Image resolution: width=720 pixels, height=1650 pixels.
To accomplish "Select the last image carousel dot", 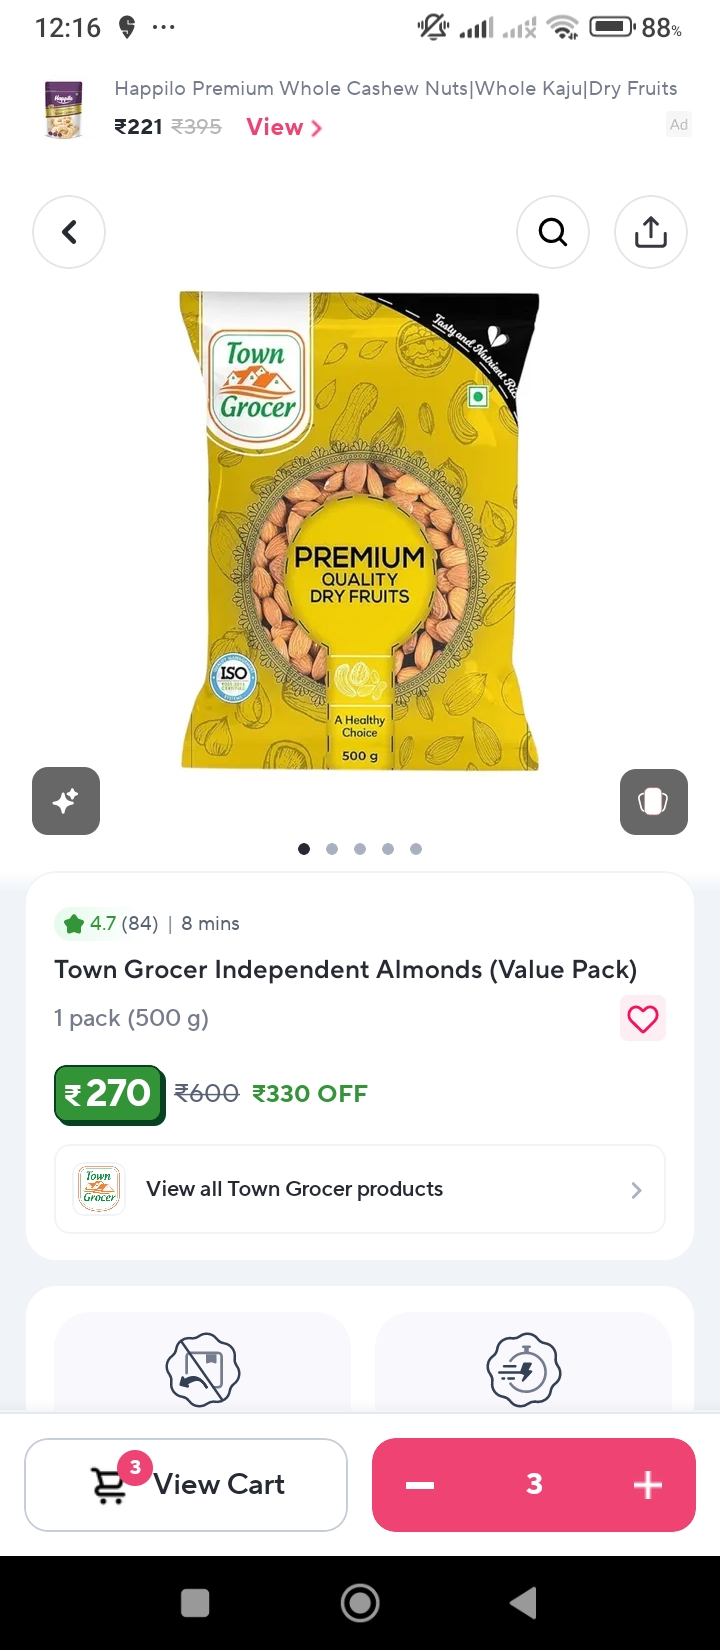I will click(x=416, y=849).
